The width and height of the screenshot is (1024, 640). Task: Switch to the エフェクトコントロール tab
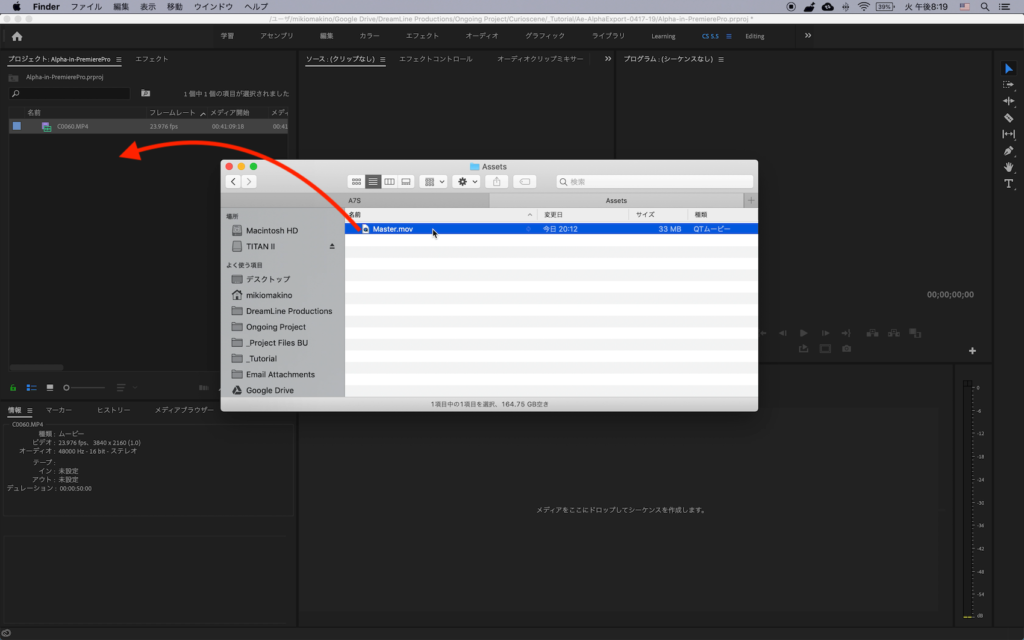tap(436, 59)
